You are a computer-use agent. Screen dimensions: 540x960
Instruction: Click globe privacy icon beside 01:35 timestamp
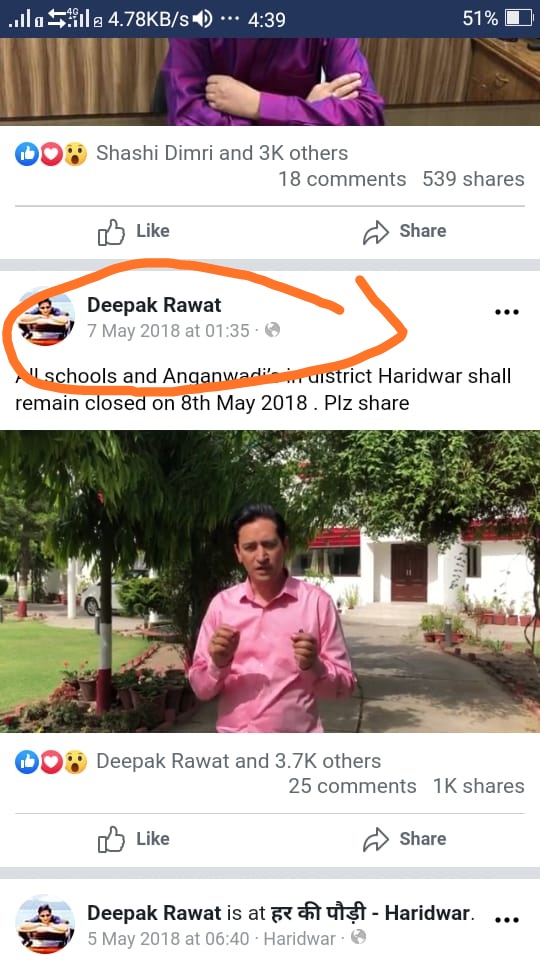coord(272,331)
